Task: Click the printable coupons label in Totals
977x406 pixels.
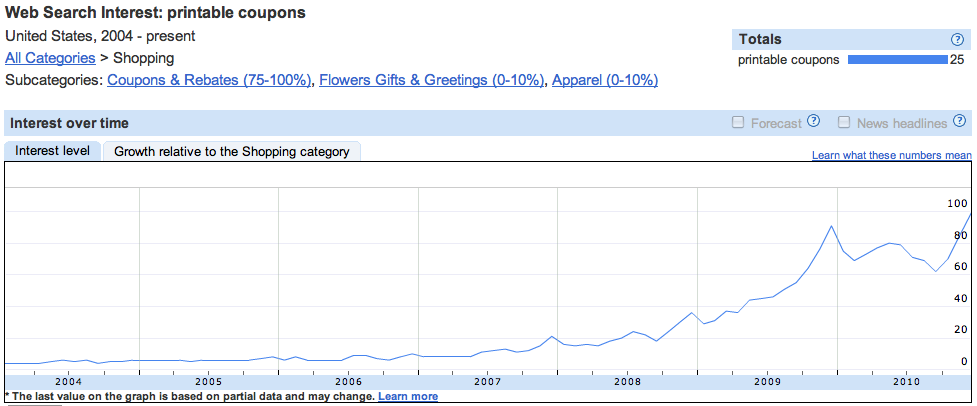Action: click(788, 60)
